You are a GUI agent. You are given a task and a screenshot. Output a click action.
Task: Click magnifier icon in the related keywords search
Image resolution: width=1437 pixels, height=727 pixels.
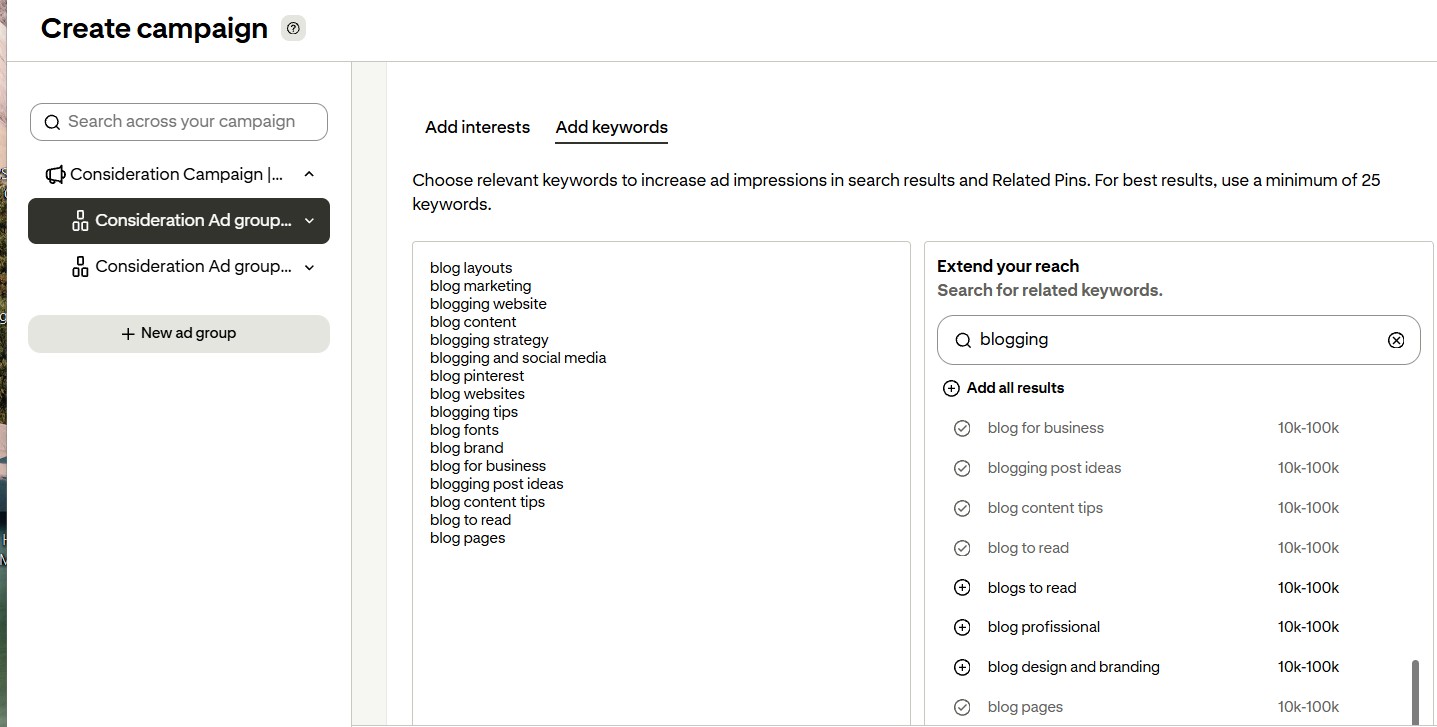[963, 340]
